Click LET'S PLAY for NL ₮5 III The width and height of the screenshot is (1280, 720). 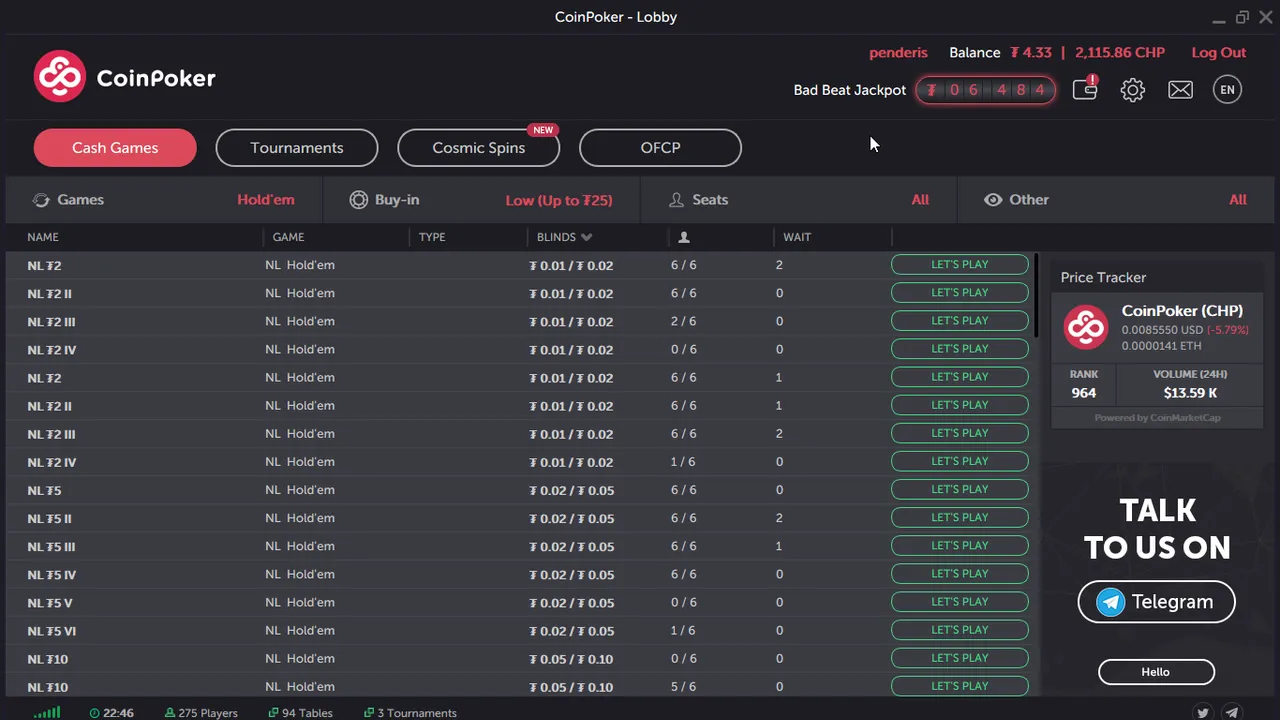click(x=960, y=546)
